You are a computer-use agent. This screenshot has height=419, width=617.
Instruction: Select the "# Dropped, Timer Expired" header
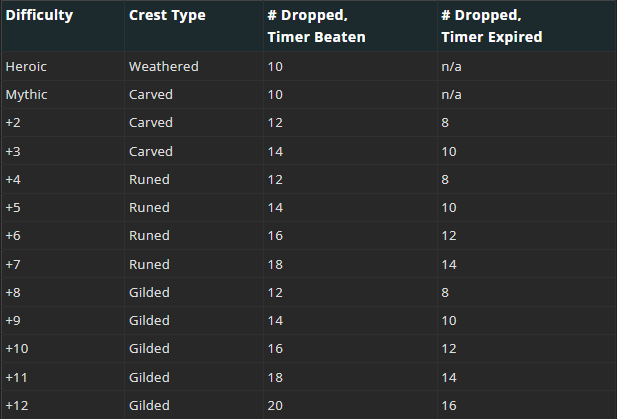click(491, 26)
